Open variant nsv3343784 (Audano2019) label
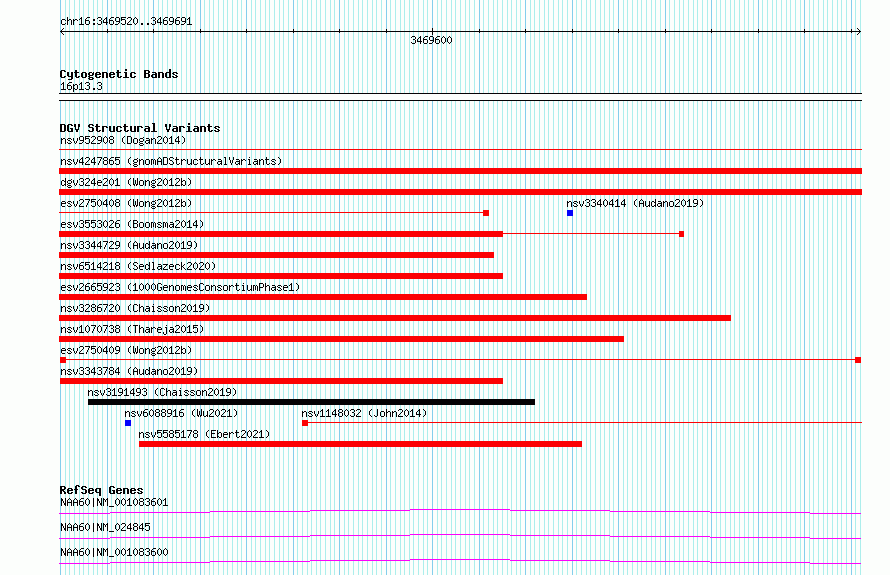The image size is (890, 575). coord(129,371)
